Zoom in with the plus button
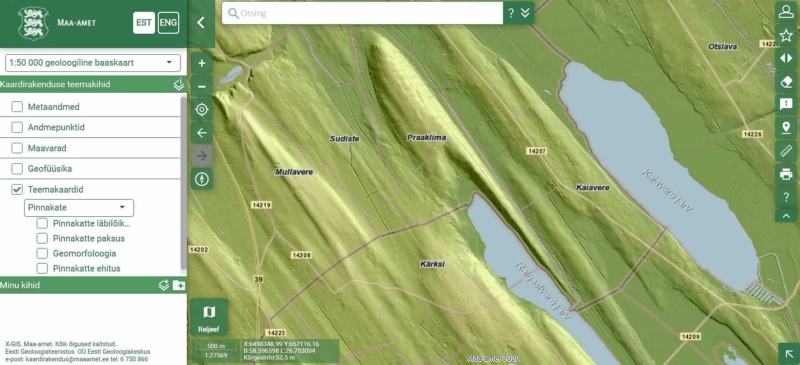The width and height of the screenshot is (800, 365). click(x=202, y=63)
